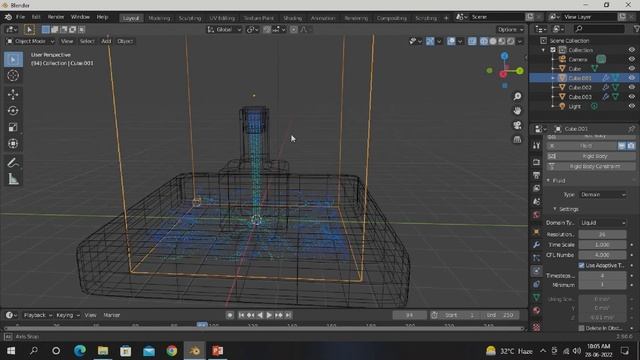Click the outliner search field
The image size is (640, 360).
coord(599,29)
